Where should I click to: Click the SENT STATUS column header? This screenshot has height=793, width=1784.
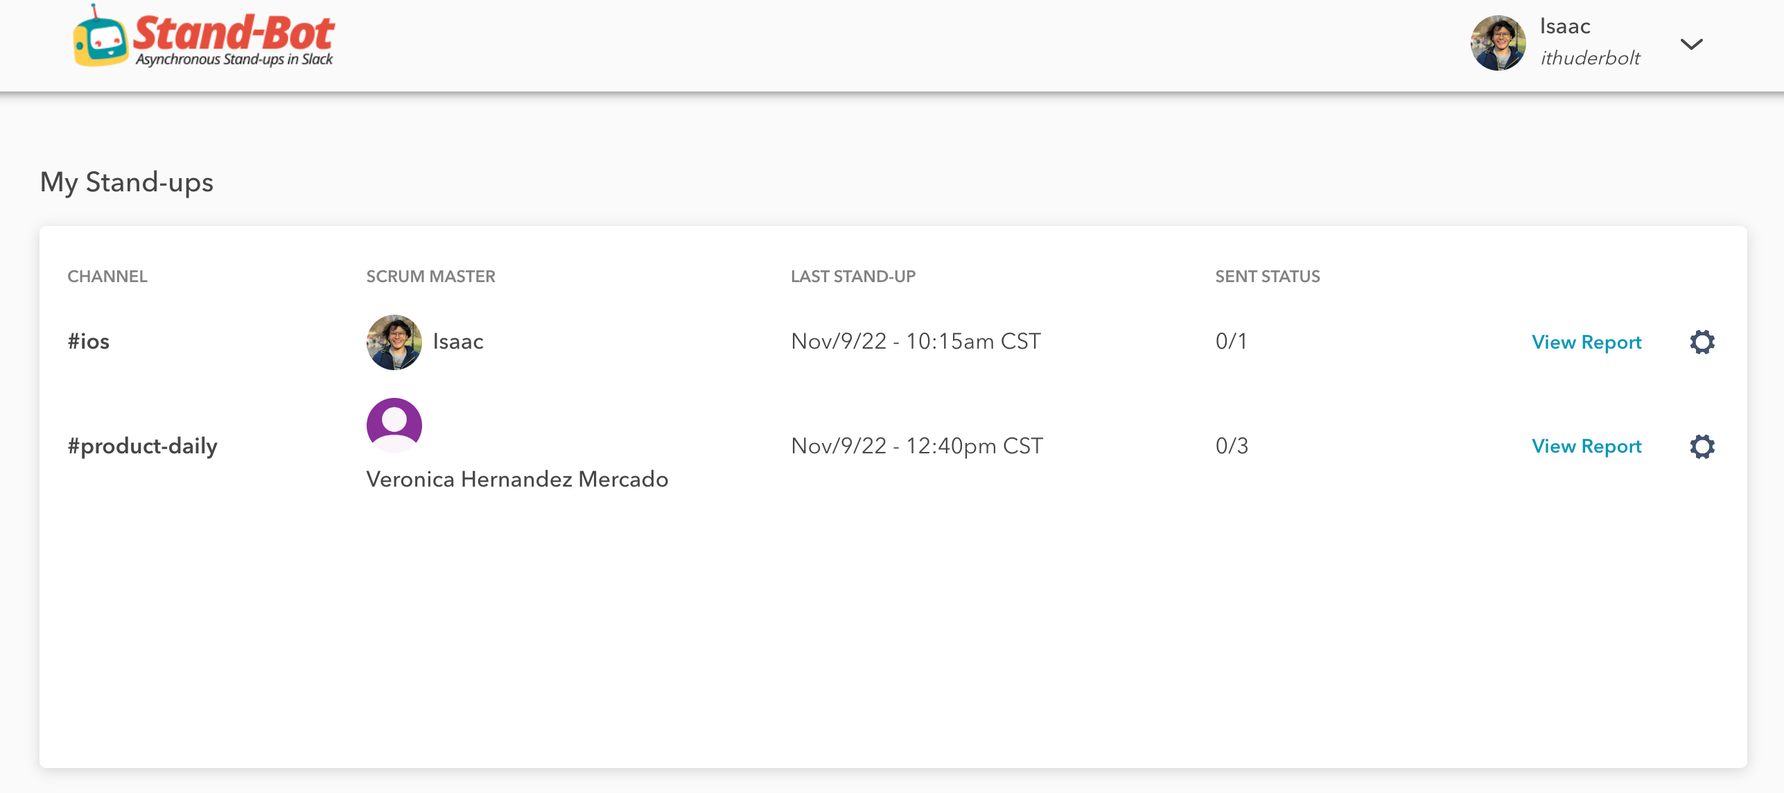pos(1267,277)
